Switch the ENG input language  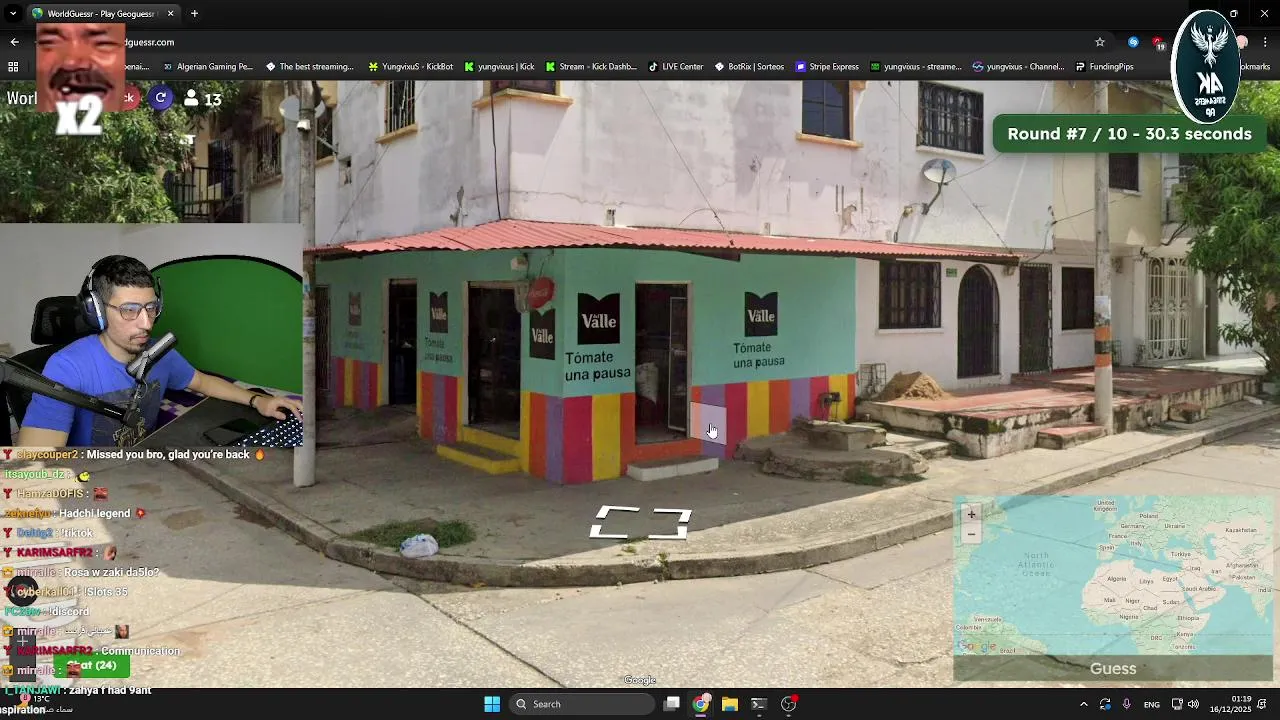point(1152,704)
